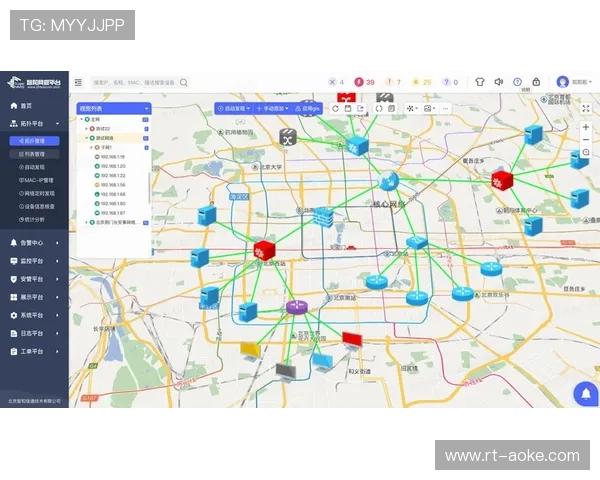Select 192.168.1.56 in the view tree
Viewport: 600px width, 480px height.
[x=111, y=185]
